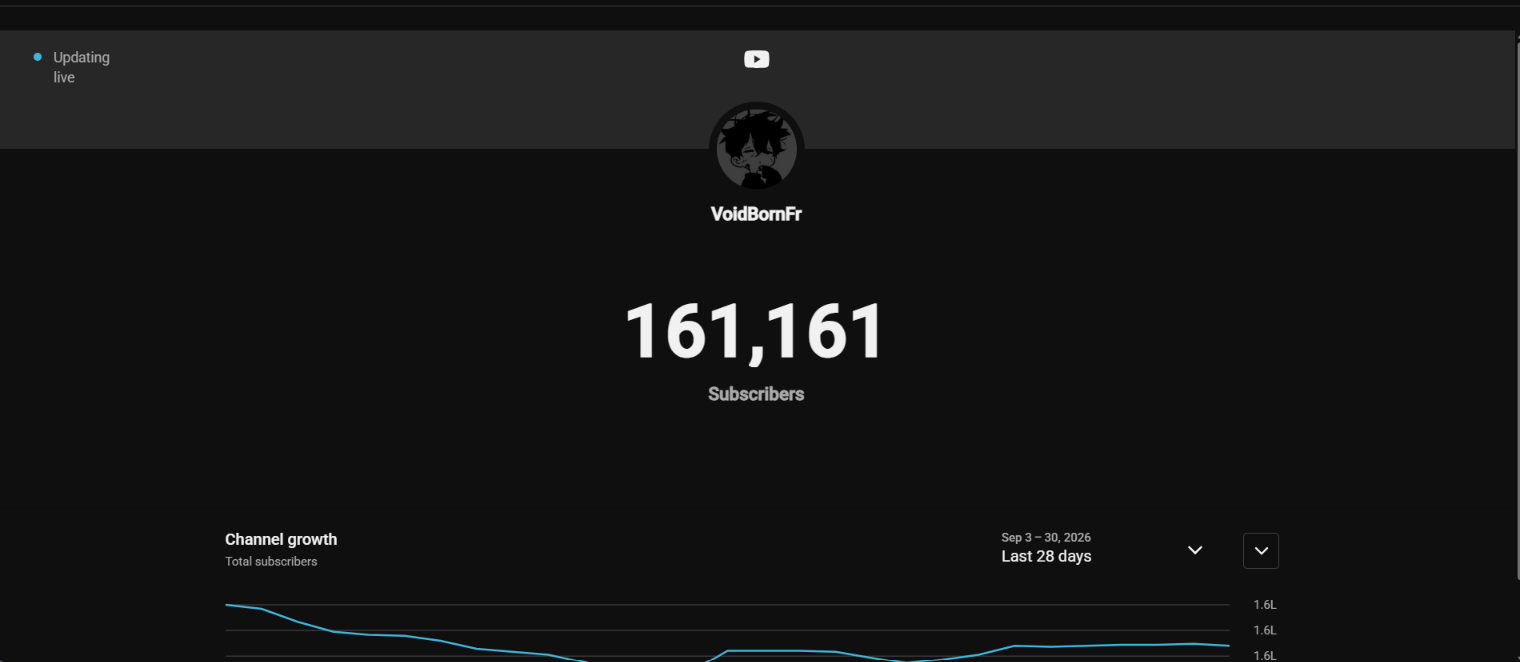This screenshot has height=662, width=1520.
Task: Open the VoidBornFr channel avatar
Action: click(x=757, y=149)
